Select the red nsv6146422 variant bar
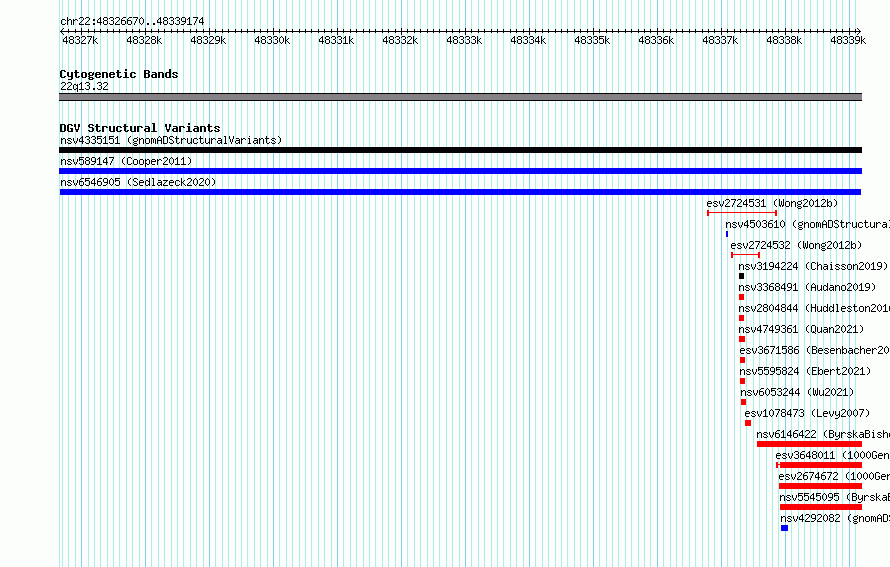890x567 pixels. click(809, 444)
